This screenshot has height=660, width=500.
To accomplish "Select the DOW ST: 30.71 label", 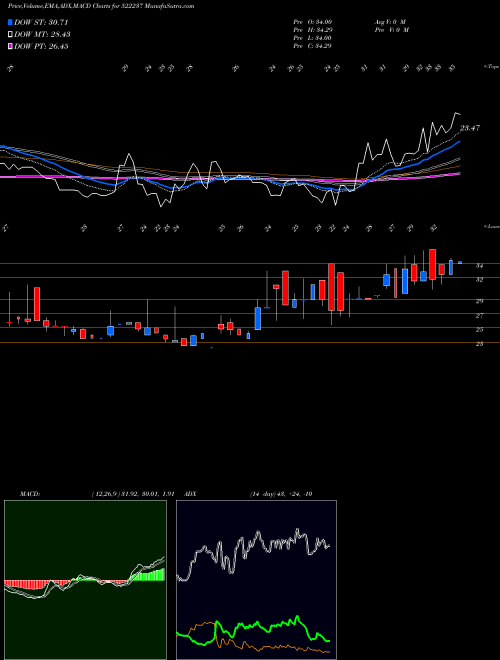I will tap(41, 22).
